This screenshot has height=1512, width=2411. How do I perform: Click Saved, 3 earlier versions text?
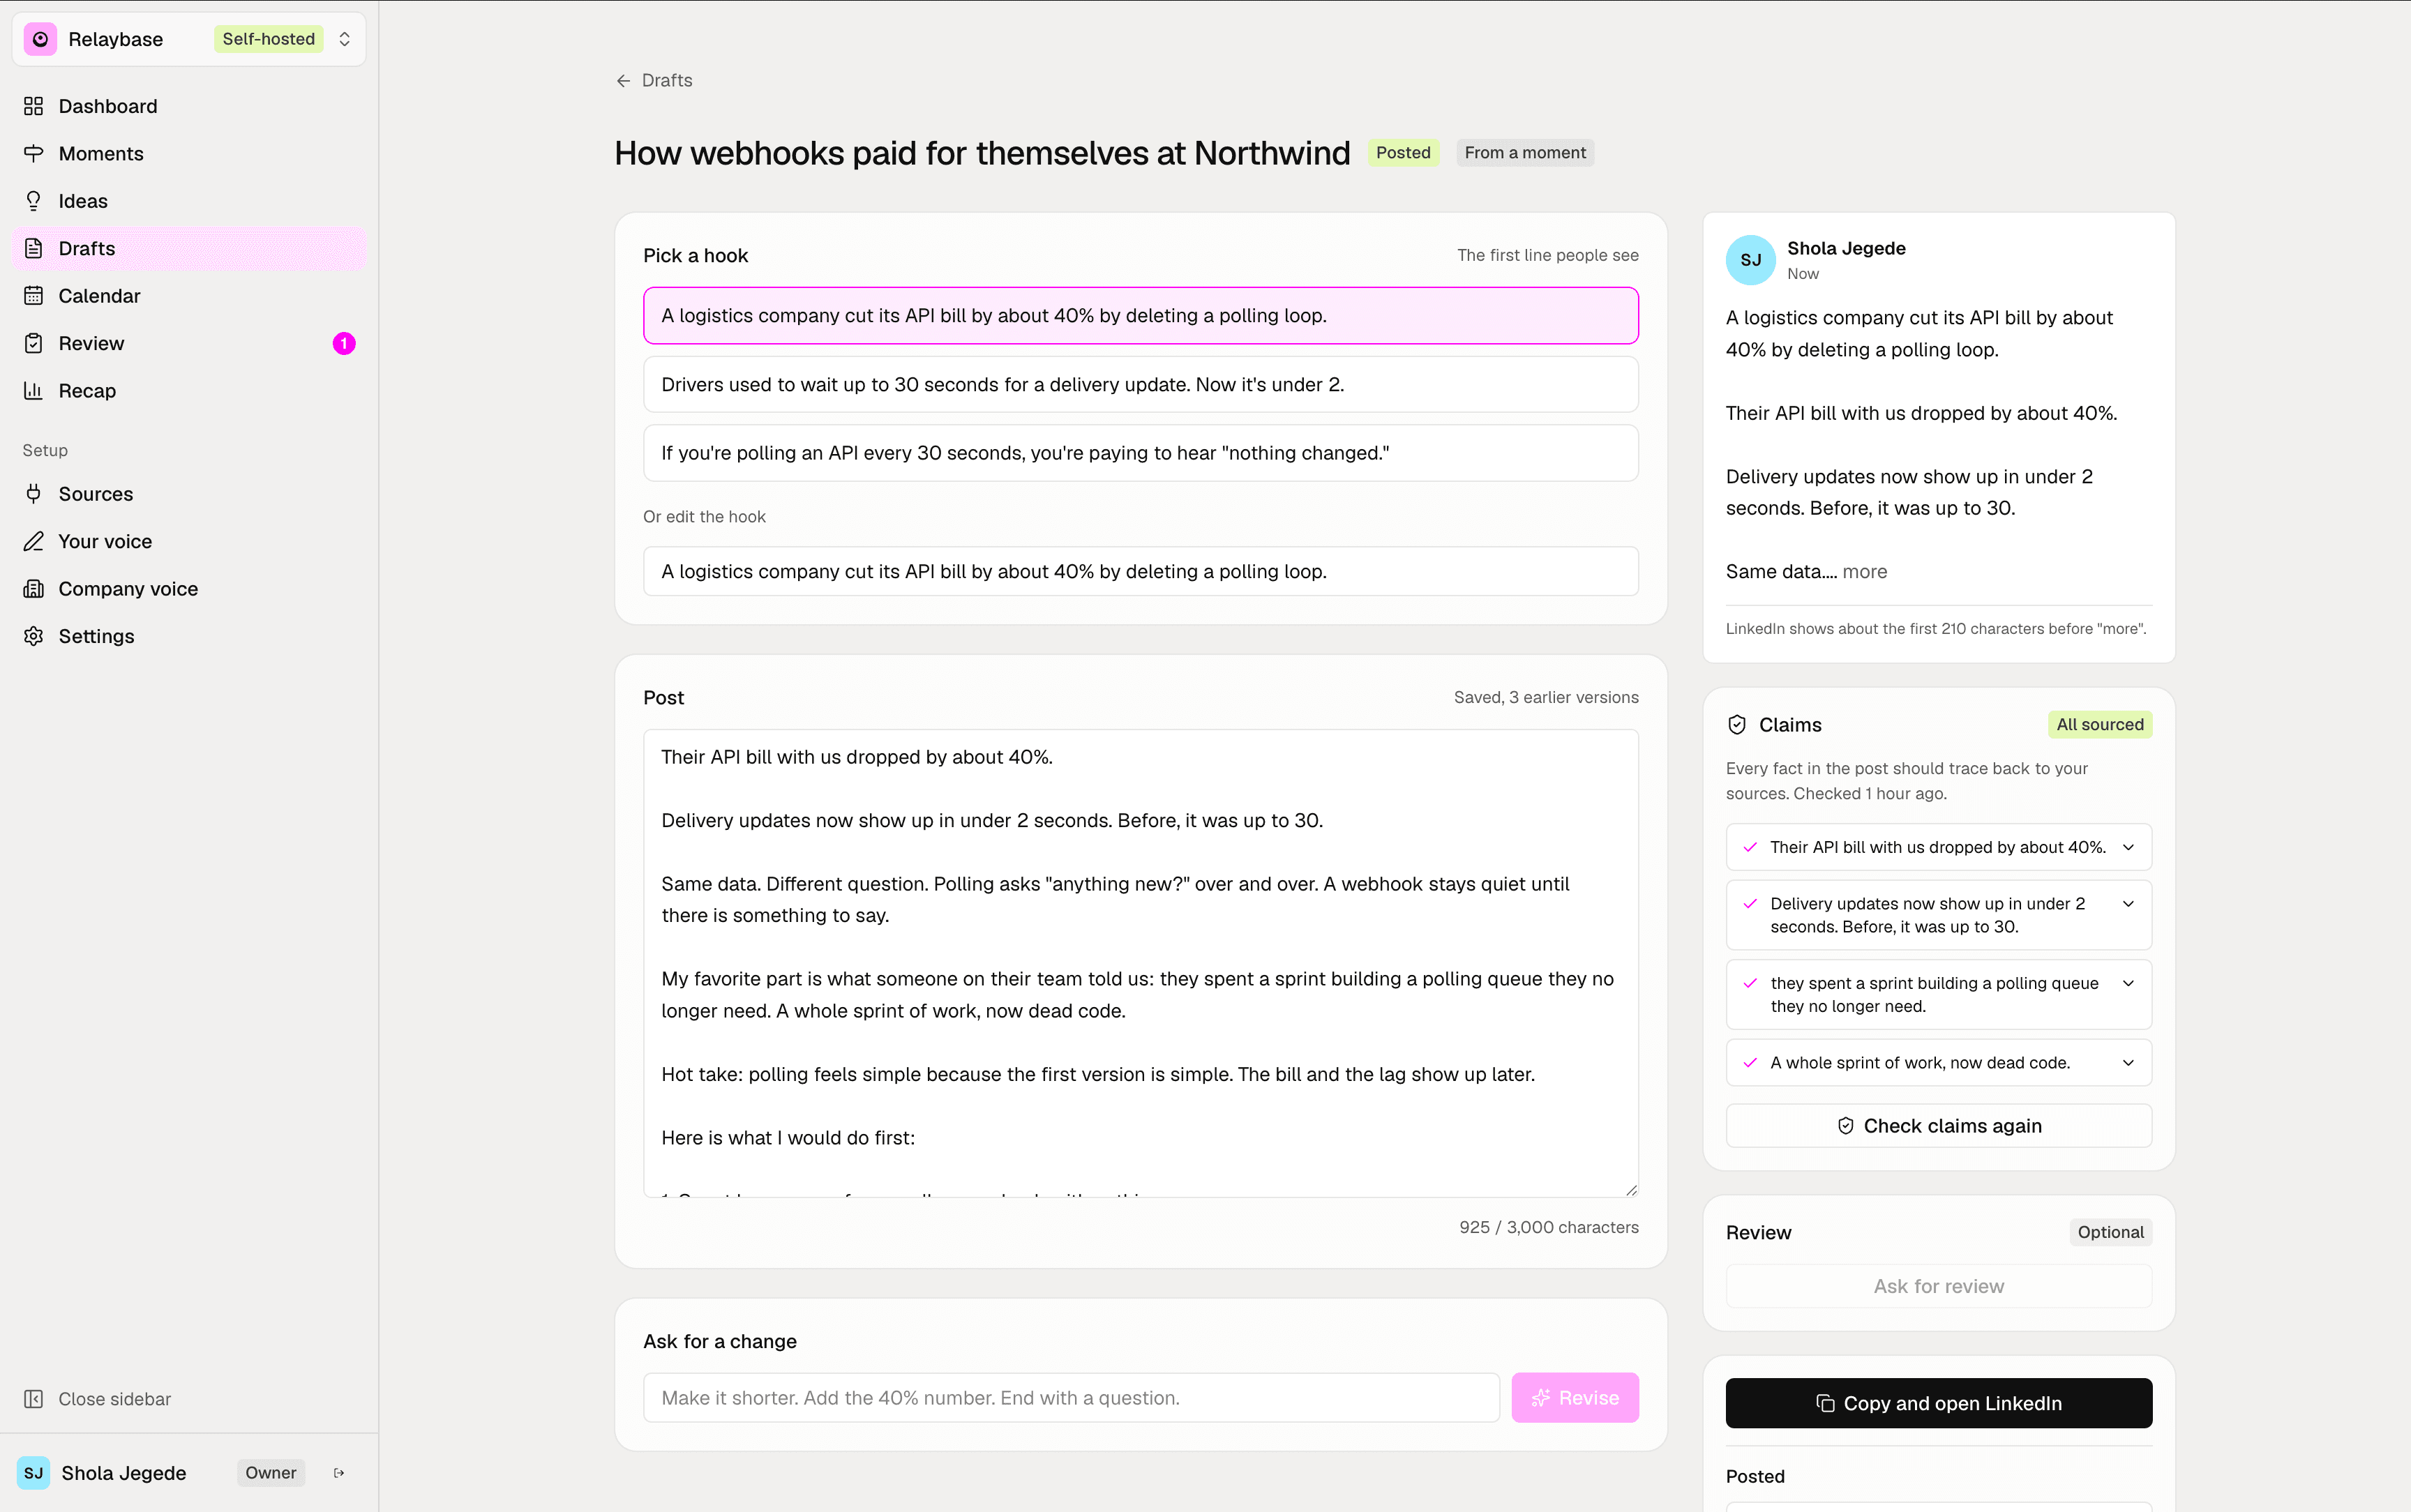coord(1546,697)
